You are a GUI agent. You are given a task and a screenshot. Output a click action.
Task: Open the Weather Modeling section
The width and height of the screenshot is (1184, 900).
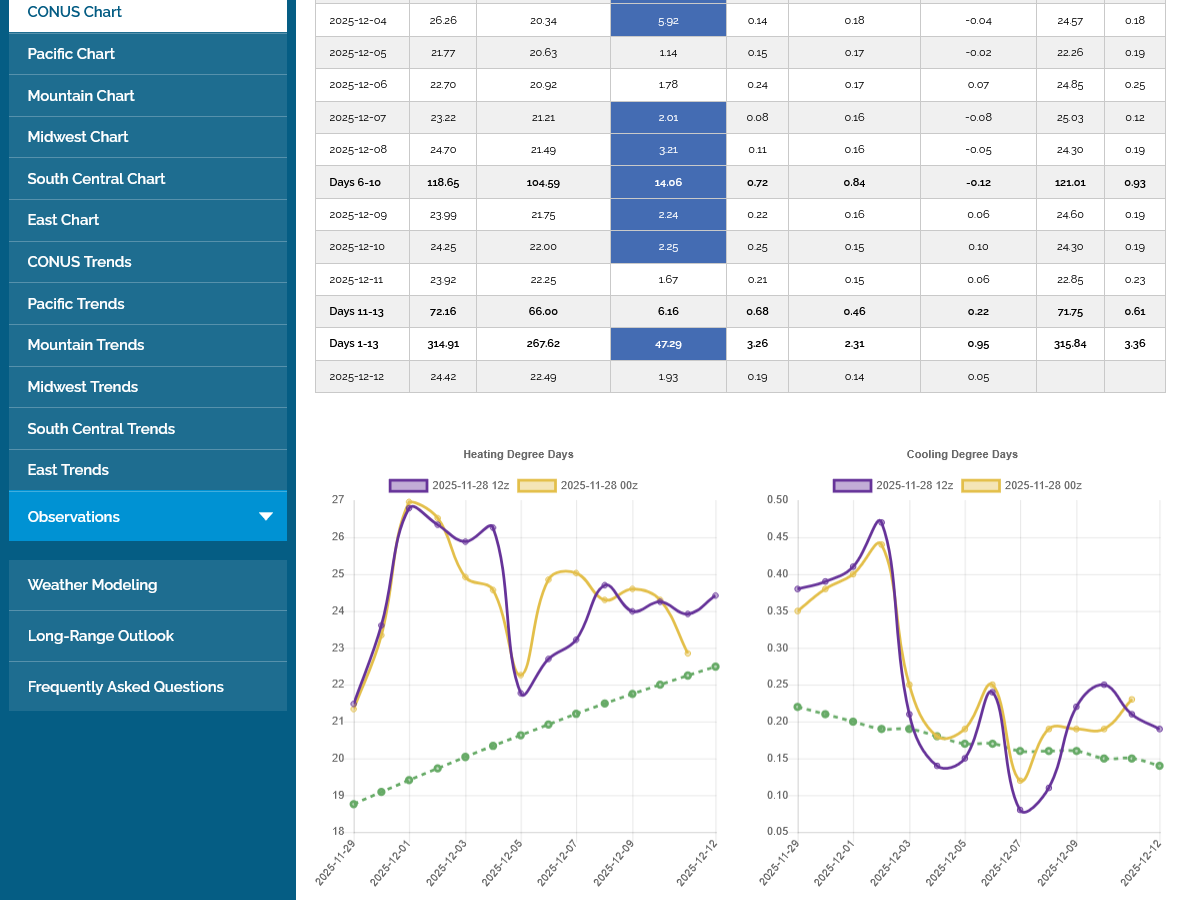pyautogui.click(x=92, y=585)
